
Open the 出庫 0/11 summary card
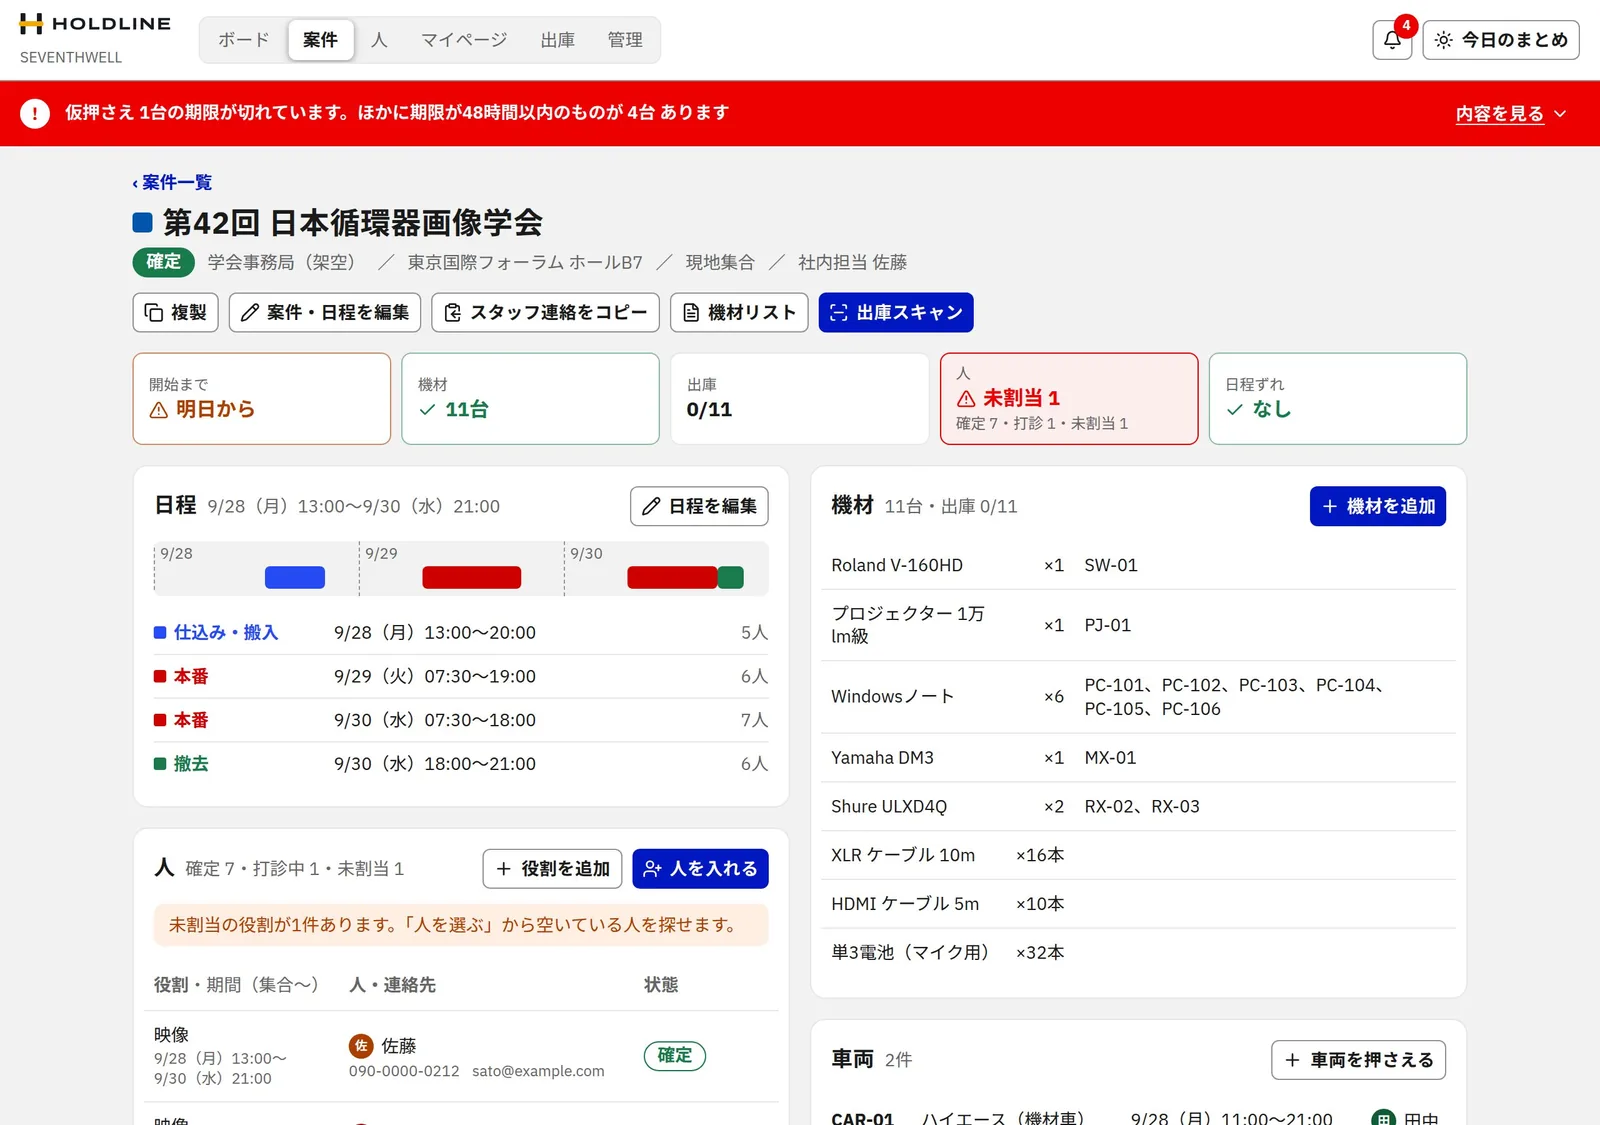[x=800, y=398]
